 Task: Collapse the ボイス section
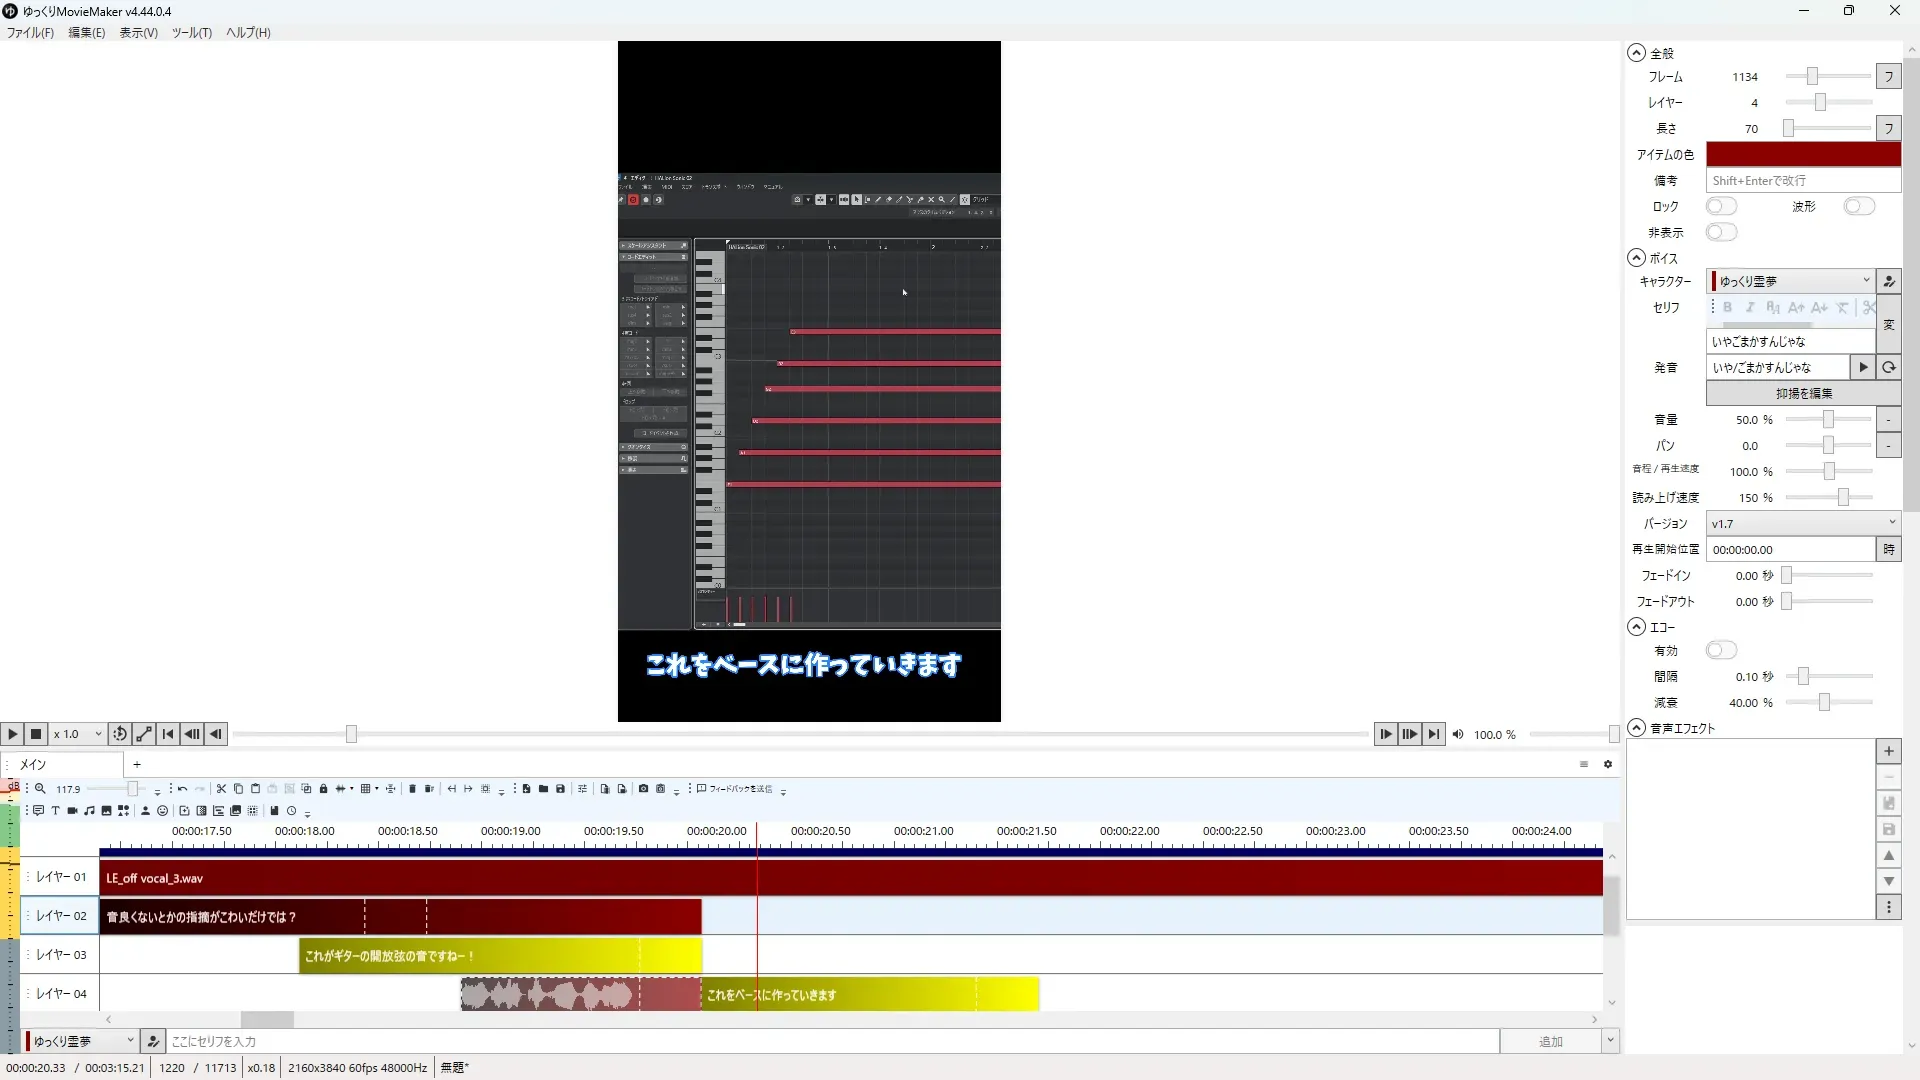coord(1636,258)
